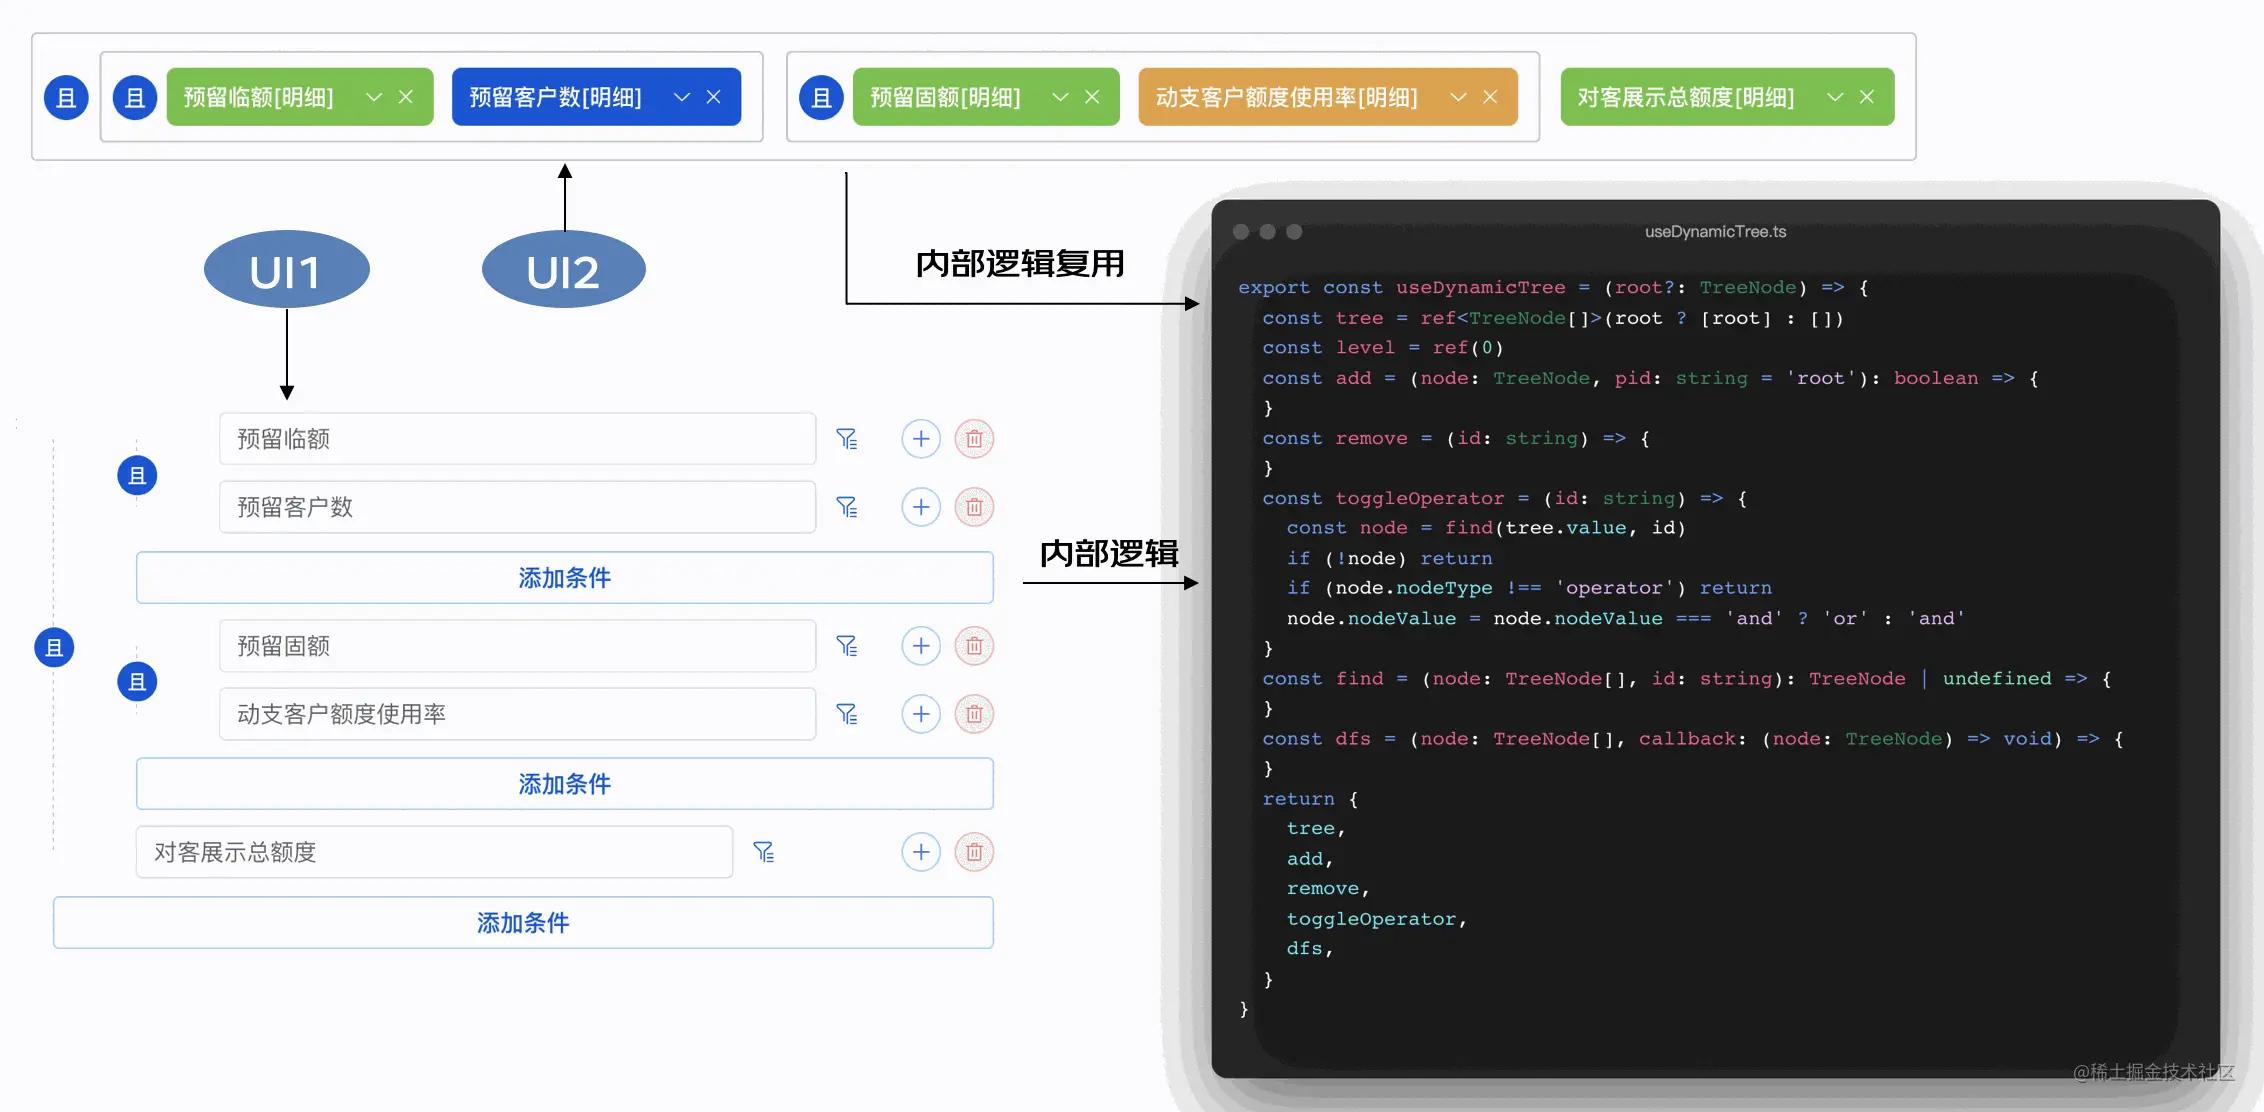Remove the 预留临额[明细] tag
Viewport: 2264px width, 1112px height.
(x=406, y=97)
